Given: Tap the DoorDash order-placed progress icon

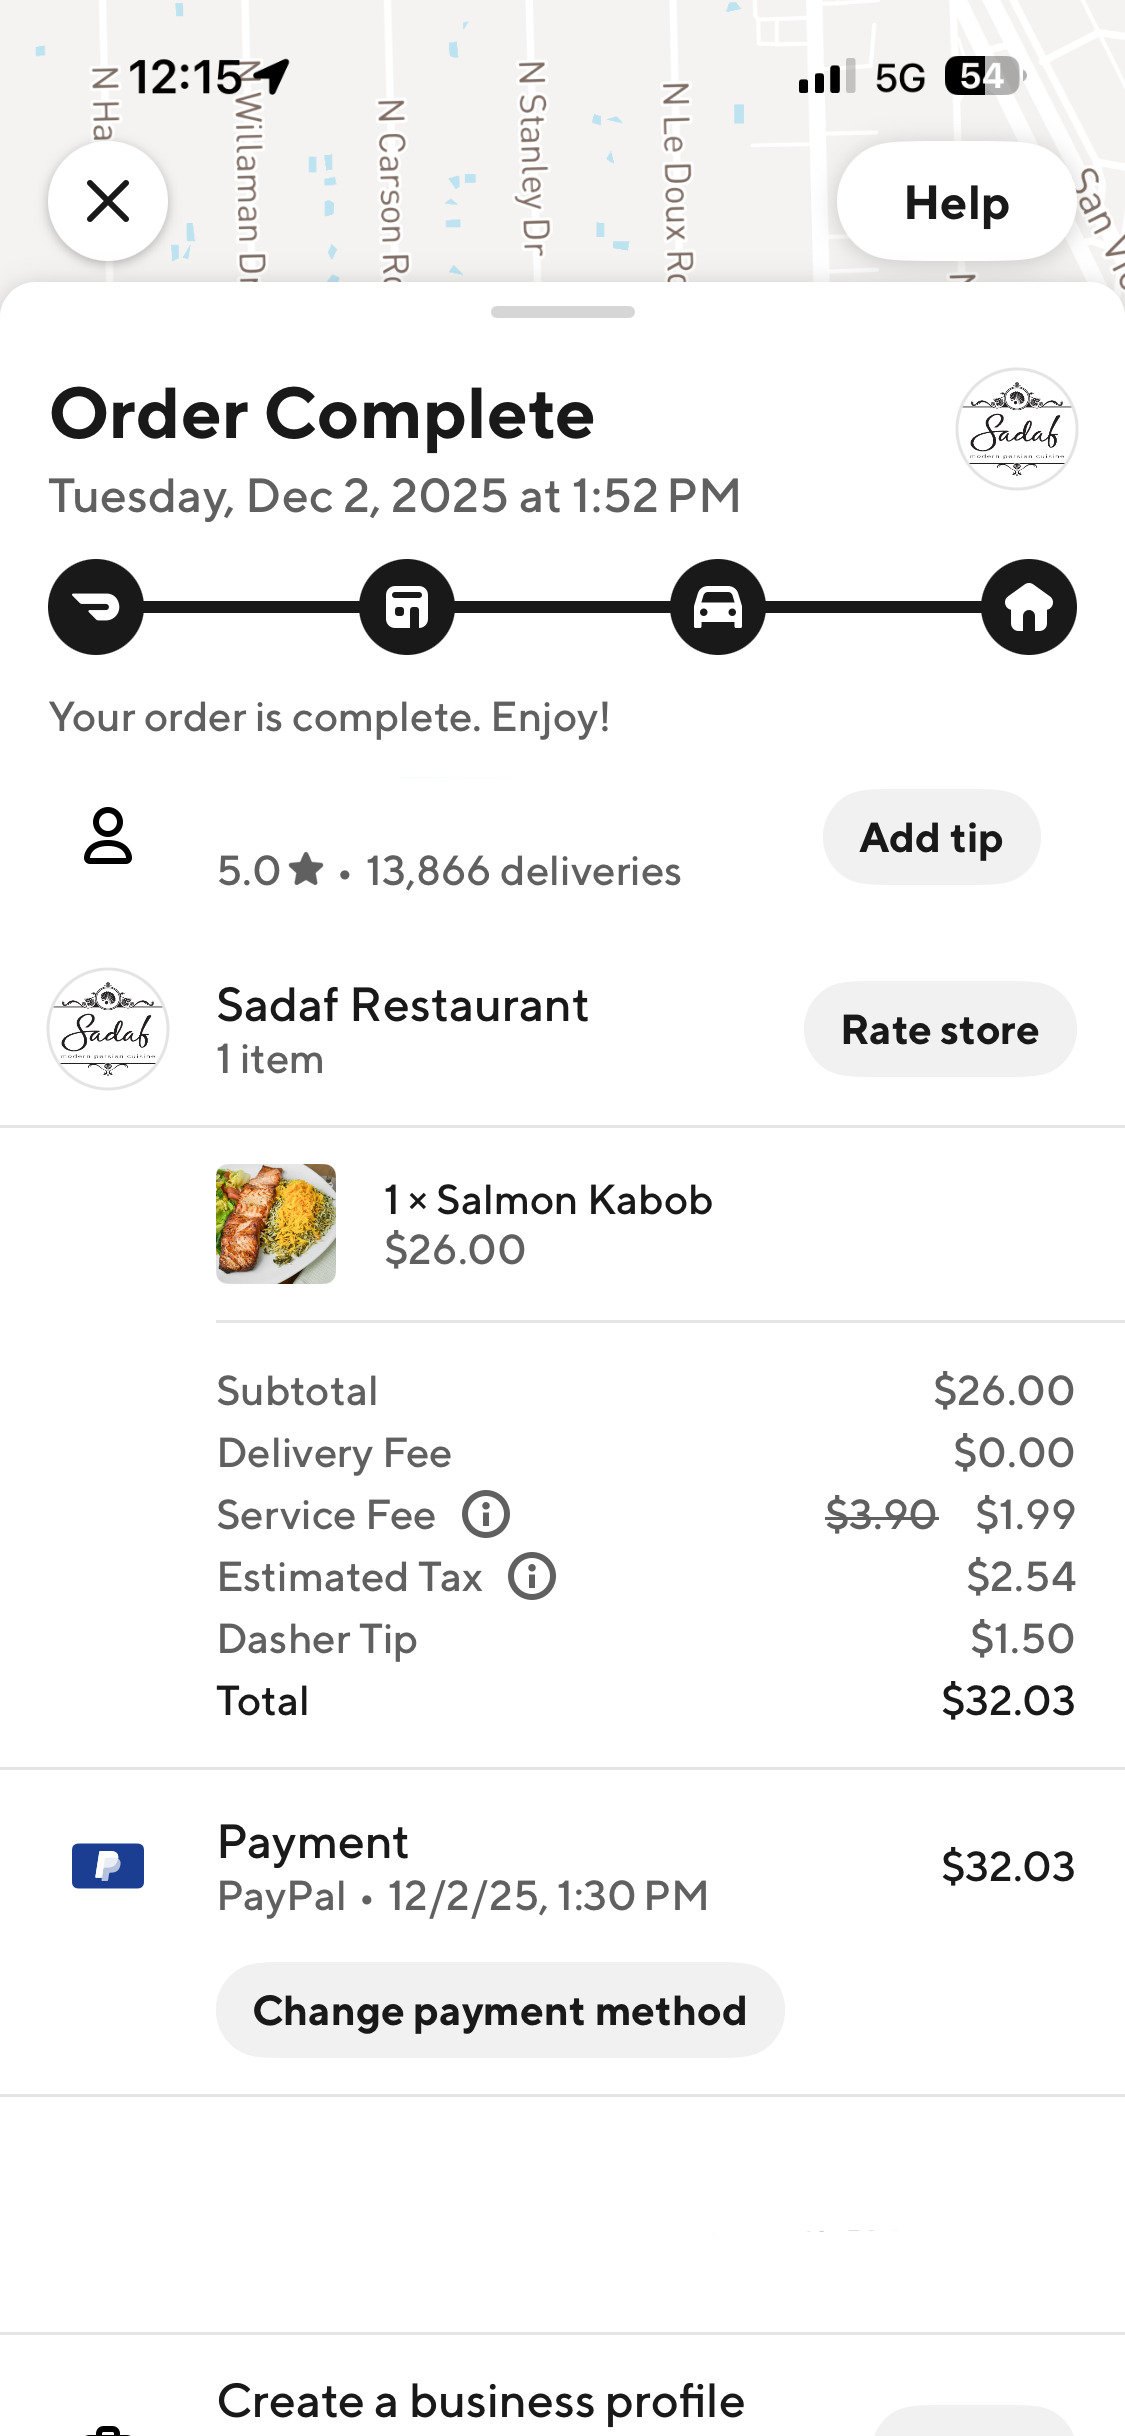Looking at the screenshot, I should [x=96, y=607].
